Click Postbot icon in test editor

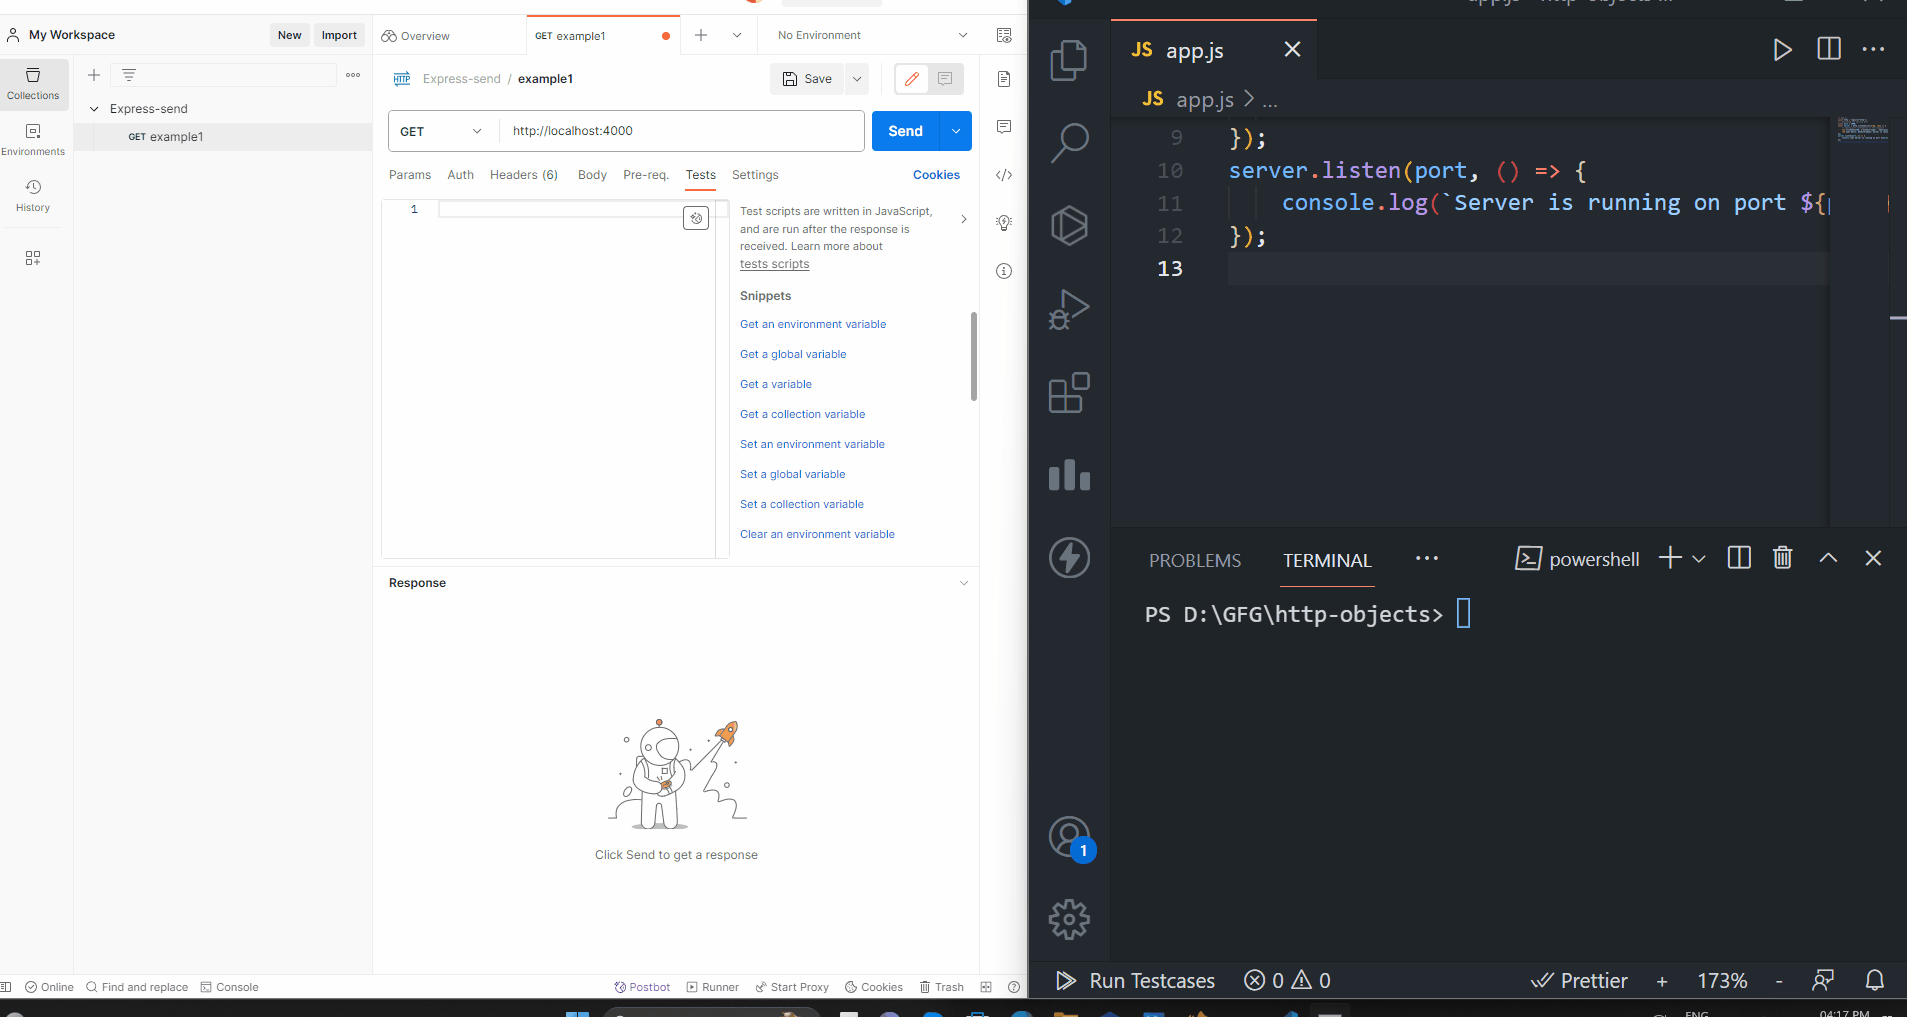[696, 218]
